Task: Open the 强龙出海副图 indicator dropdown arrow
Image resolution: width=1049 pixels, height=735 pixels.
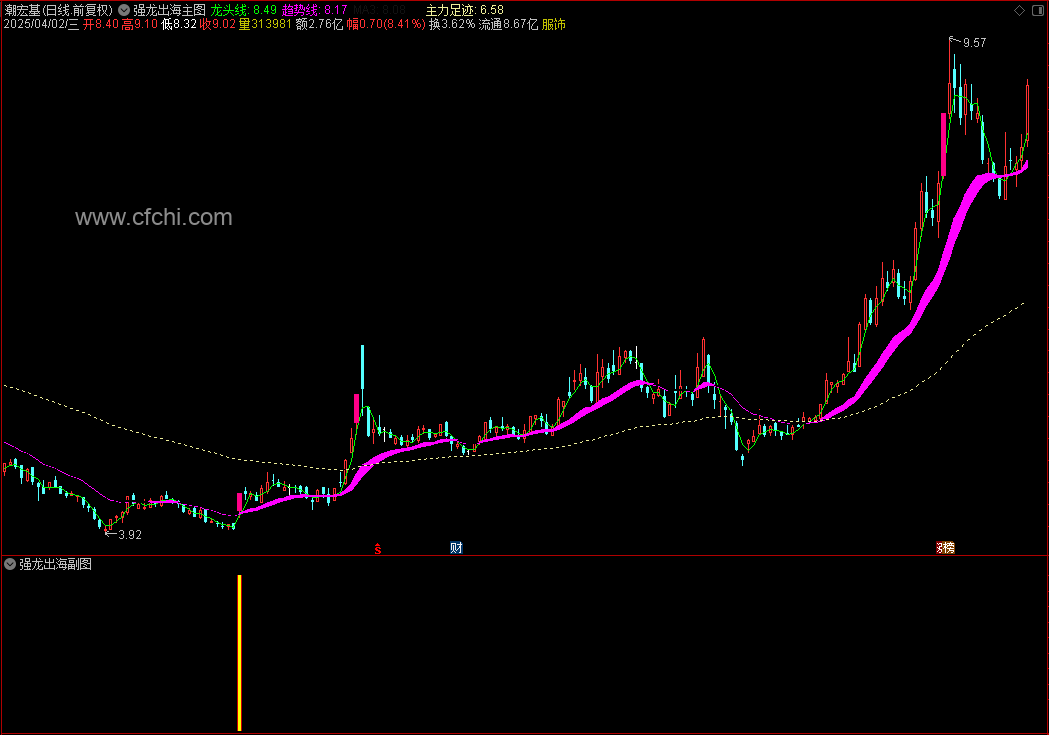Action: click(x=9, y=564)
